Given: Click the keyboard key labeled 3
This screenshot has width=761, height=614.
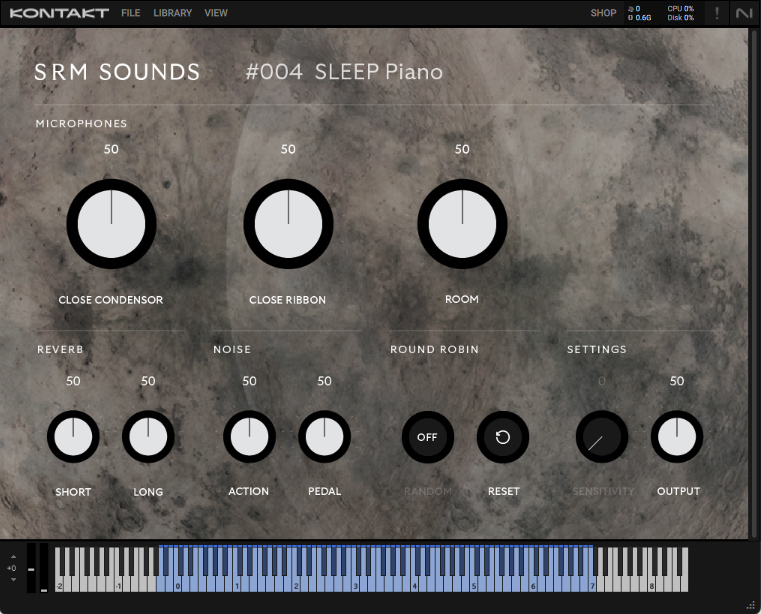Looking at the screenshot, I should [356, 582].
